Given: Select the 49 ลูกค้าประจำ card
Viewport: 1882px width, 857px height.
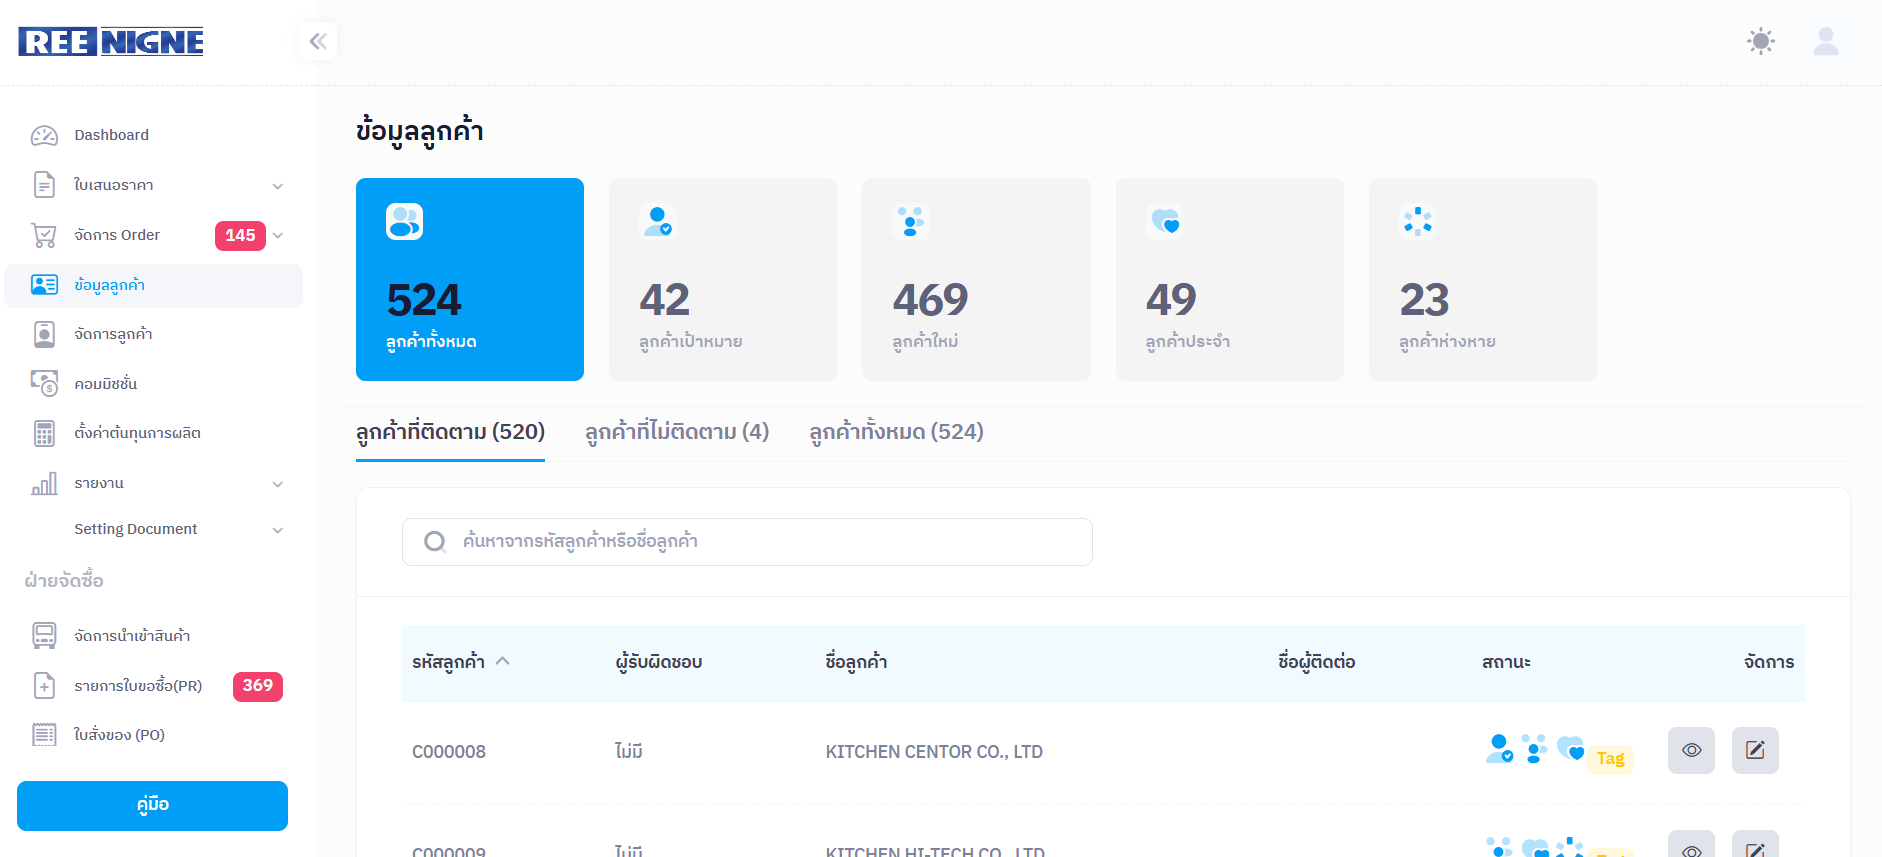Looking at the screenshot, I should click(1230, 279).
